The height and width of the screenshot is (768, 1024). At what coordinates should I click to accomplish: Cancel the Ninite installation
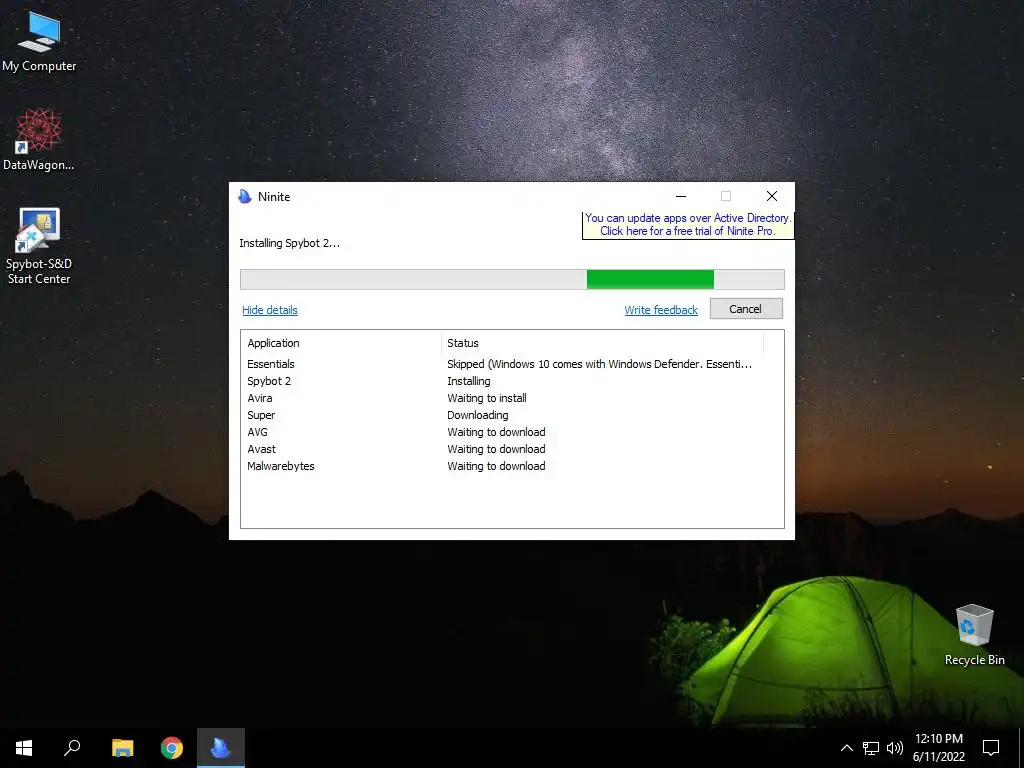(x=746, y=309)
